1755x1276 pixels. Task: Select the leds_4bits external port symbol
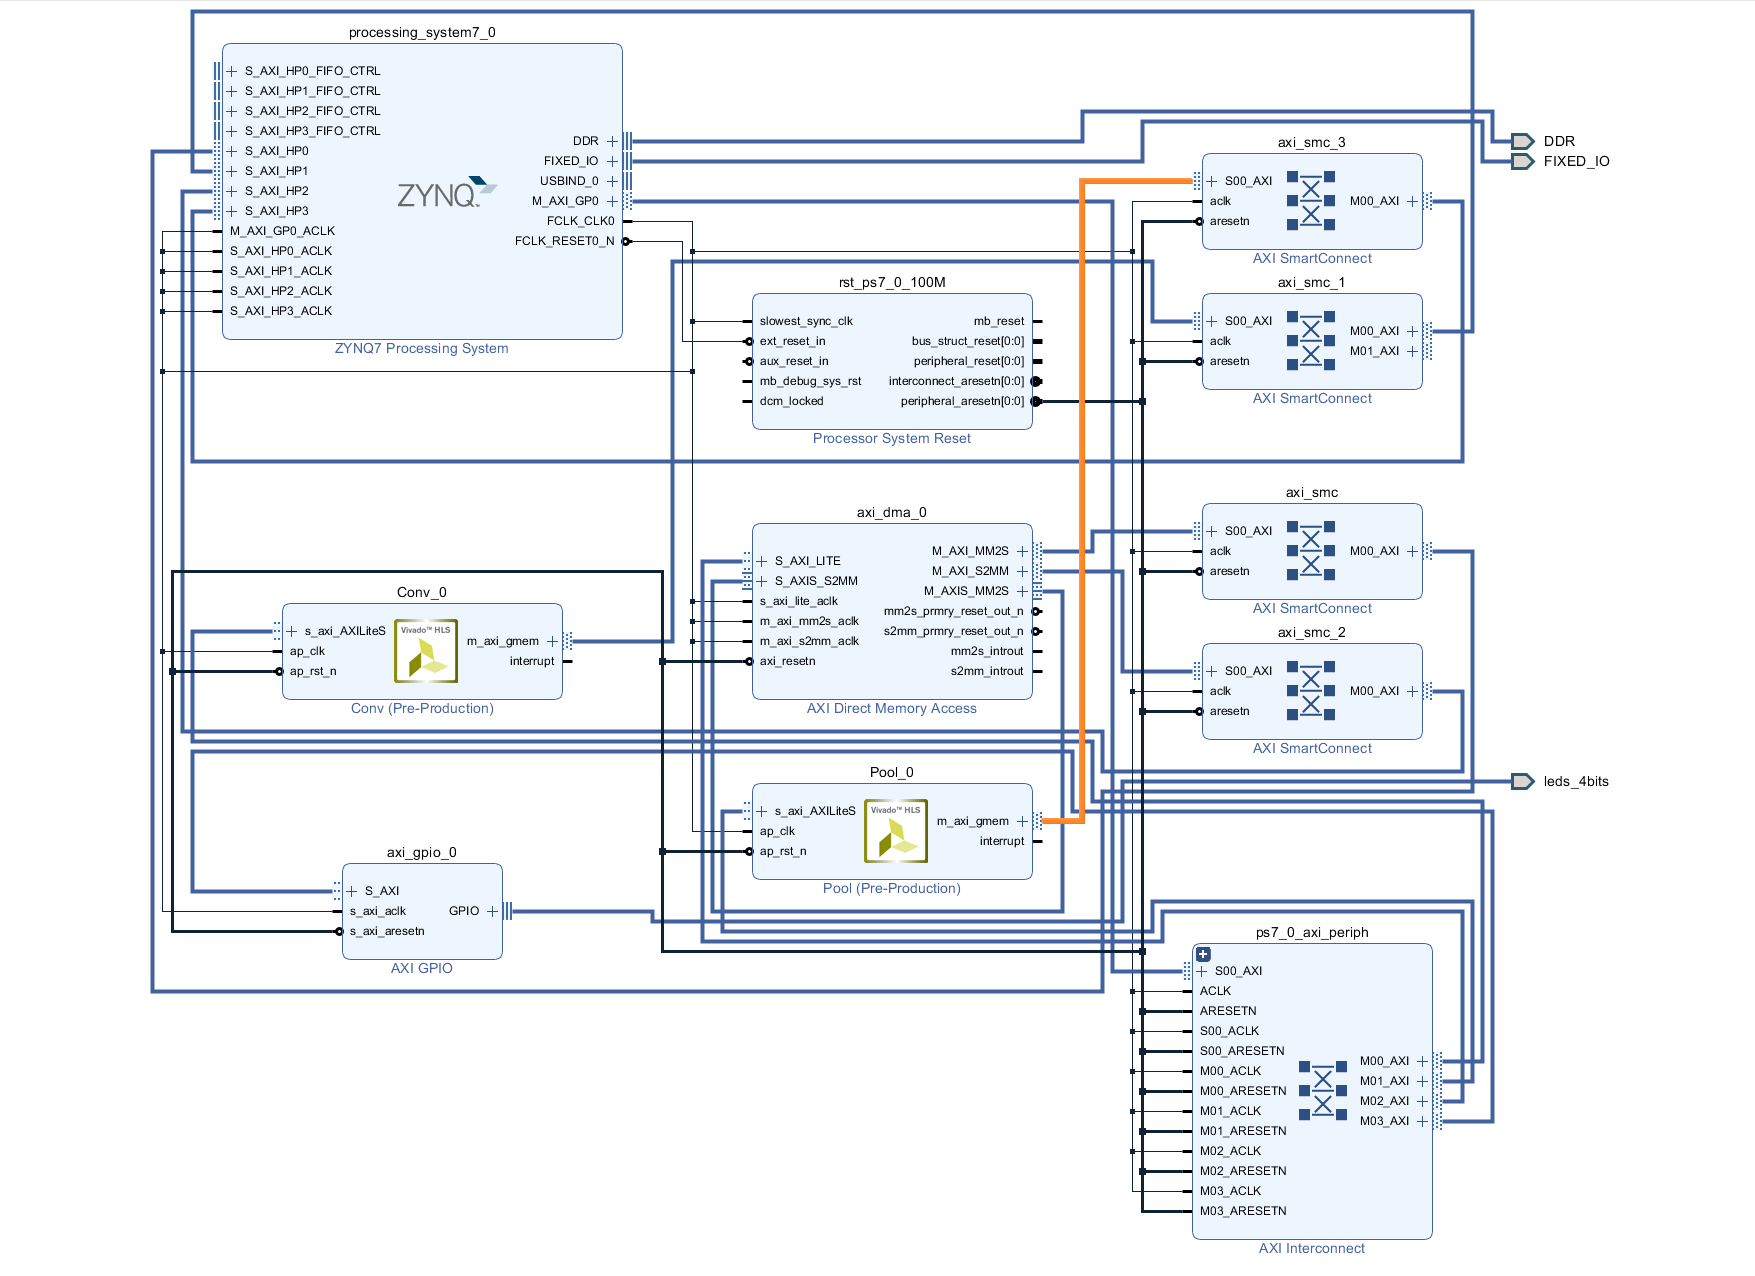1522,781
